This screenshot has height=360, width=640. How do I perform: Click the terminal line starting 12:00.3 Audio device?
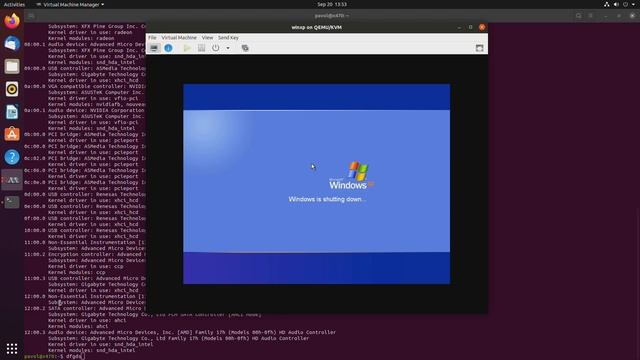click(180, 332)
